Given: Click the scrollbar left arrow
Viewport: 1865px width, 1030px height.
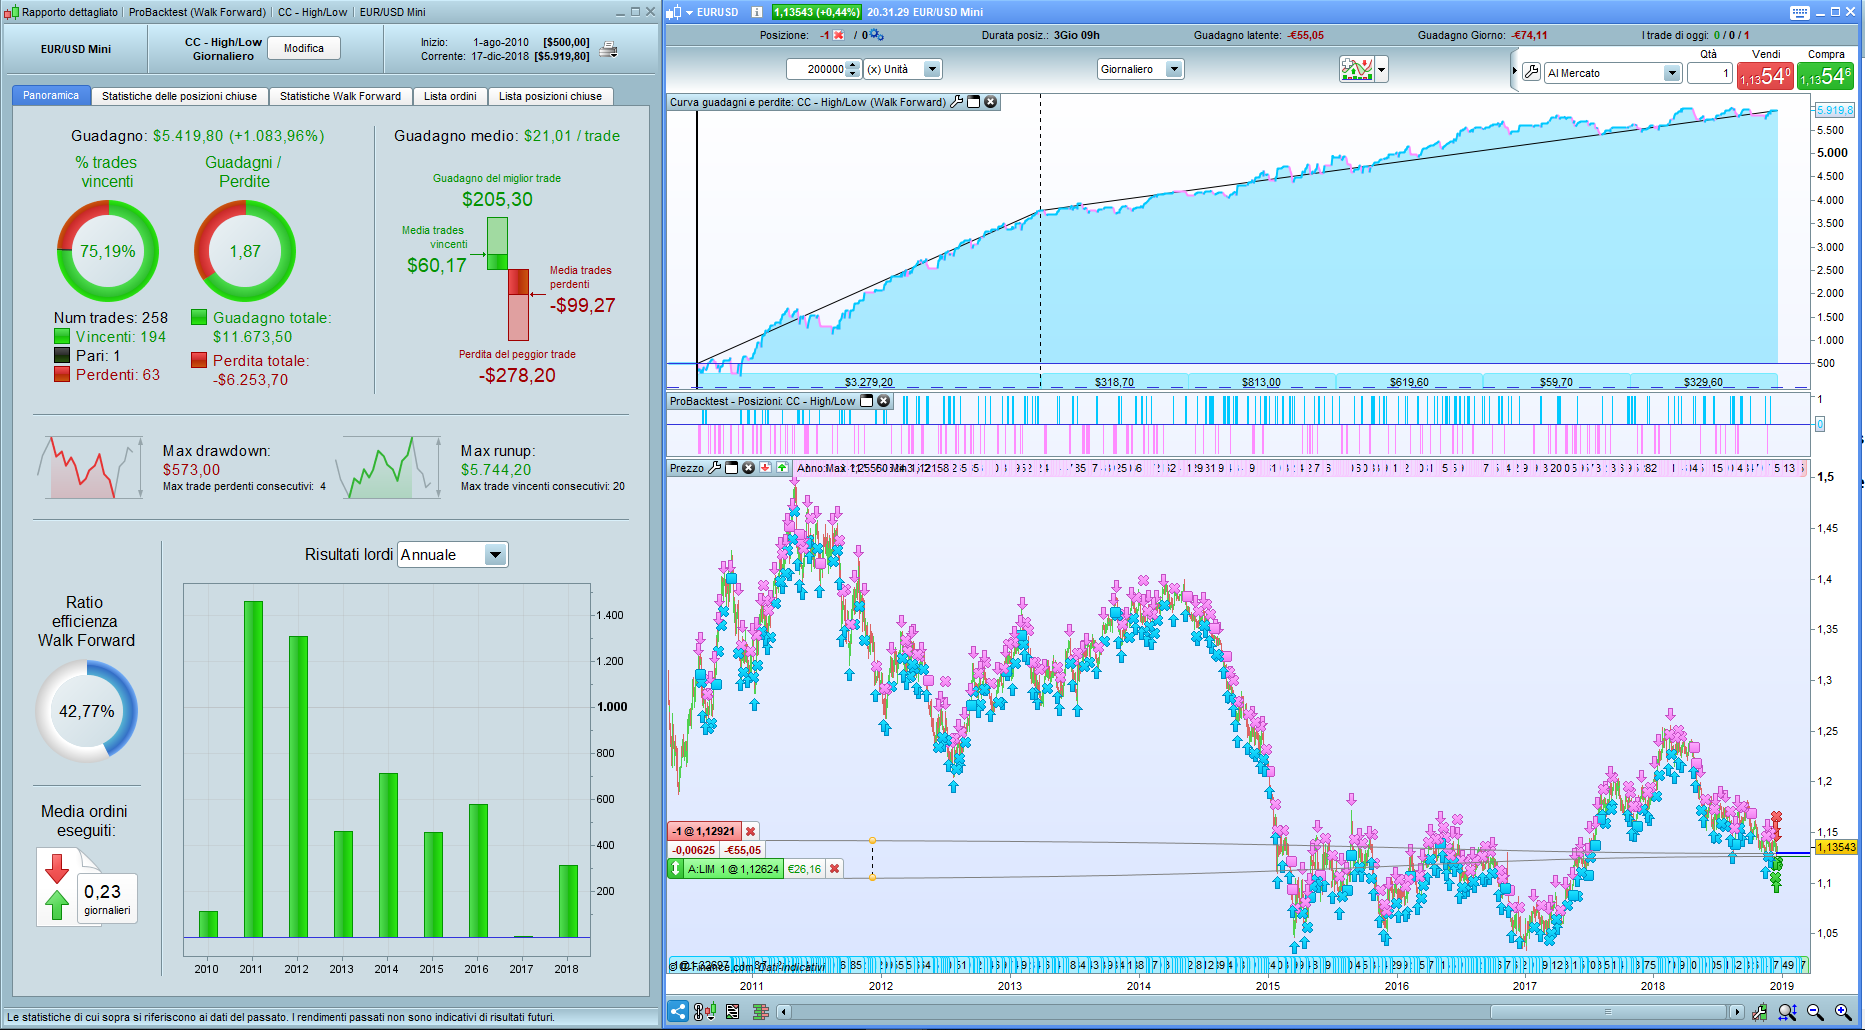Looking at the screenshot, I should [784, 1012].
